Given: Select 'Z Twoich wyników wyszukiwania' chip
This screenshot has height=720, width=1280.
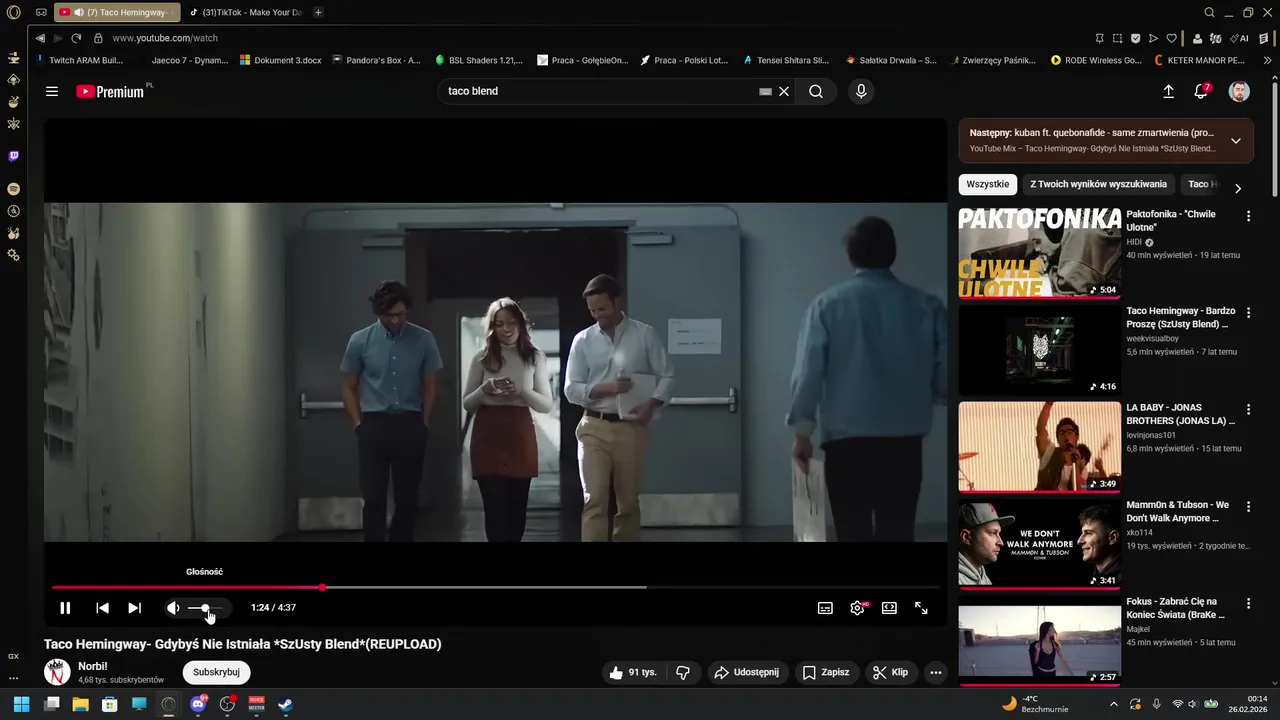Looking at the screenshot, I should point(1098,184).
